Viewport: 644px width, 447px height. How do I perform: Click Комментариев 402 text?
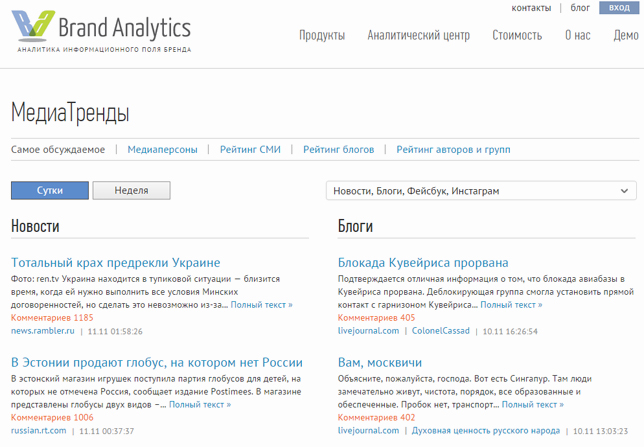(x=376, y=417)
